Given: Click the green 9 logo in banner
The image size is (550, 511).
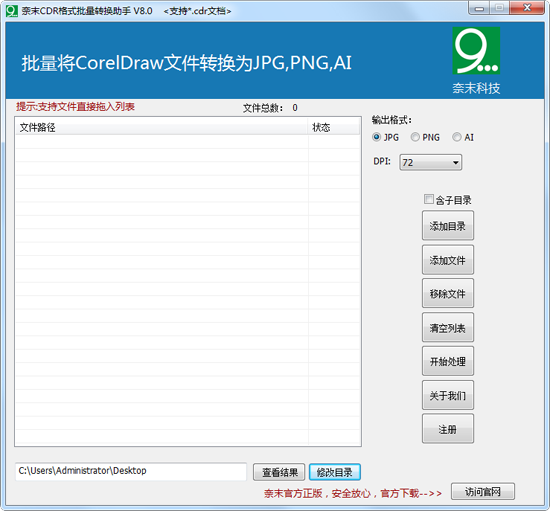Looking at the screenshot, I should click(476, 51).
